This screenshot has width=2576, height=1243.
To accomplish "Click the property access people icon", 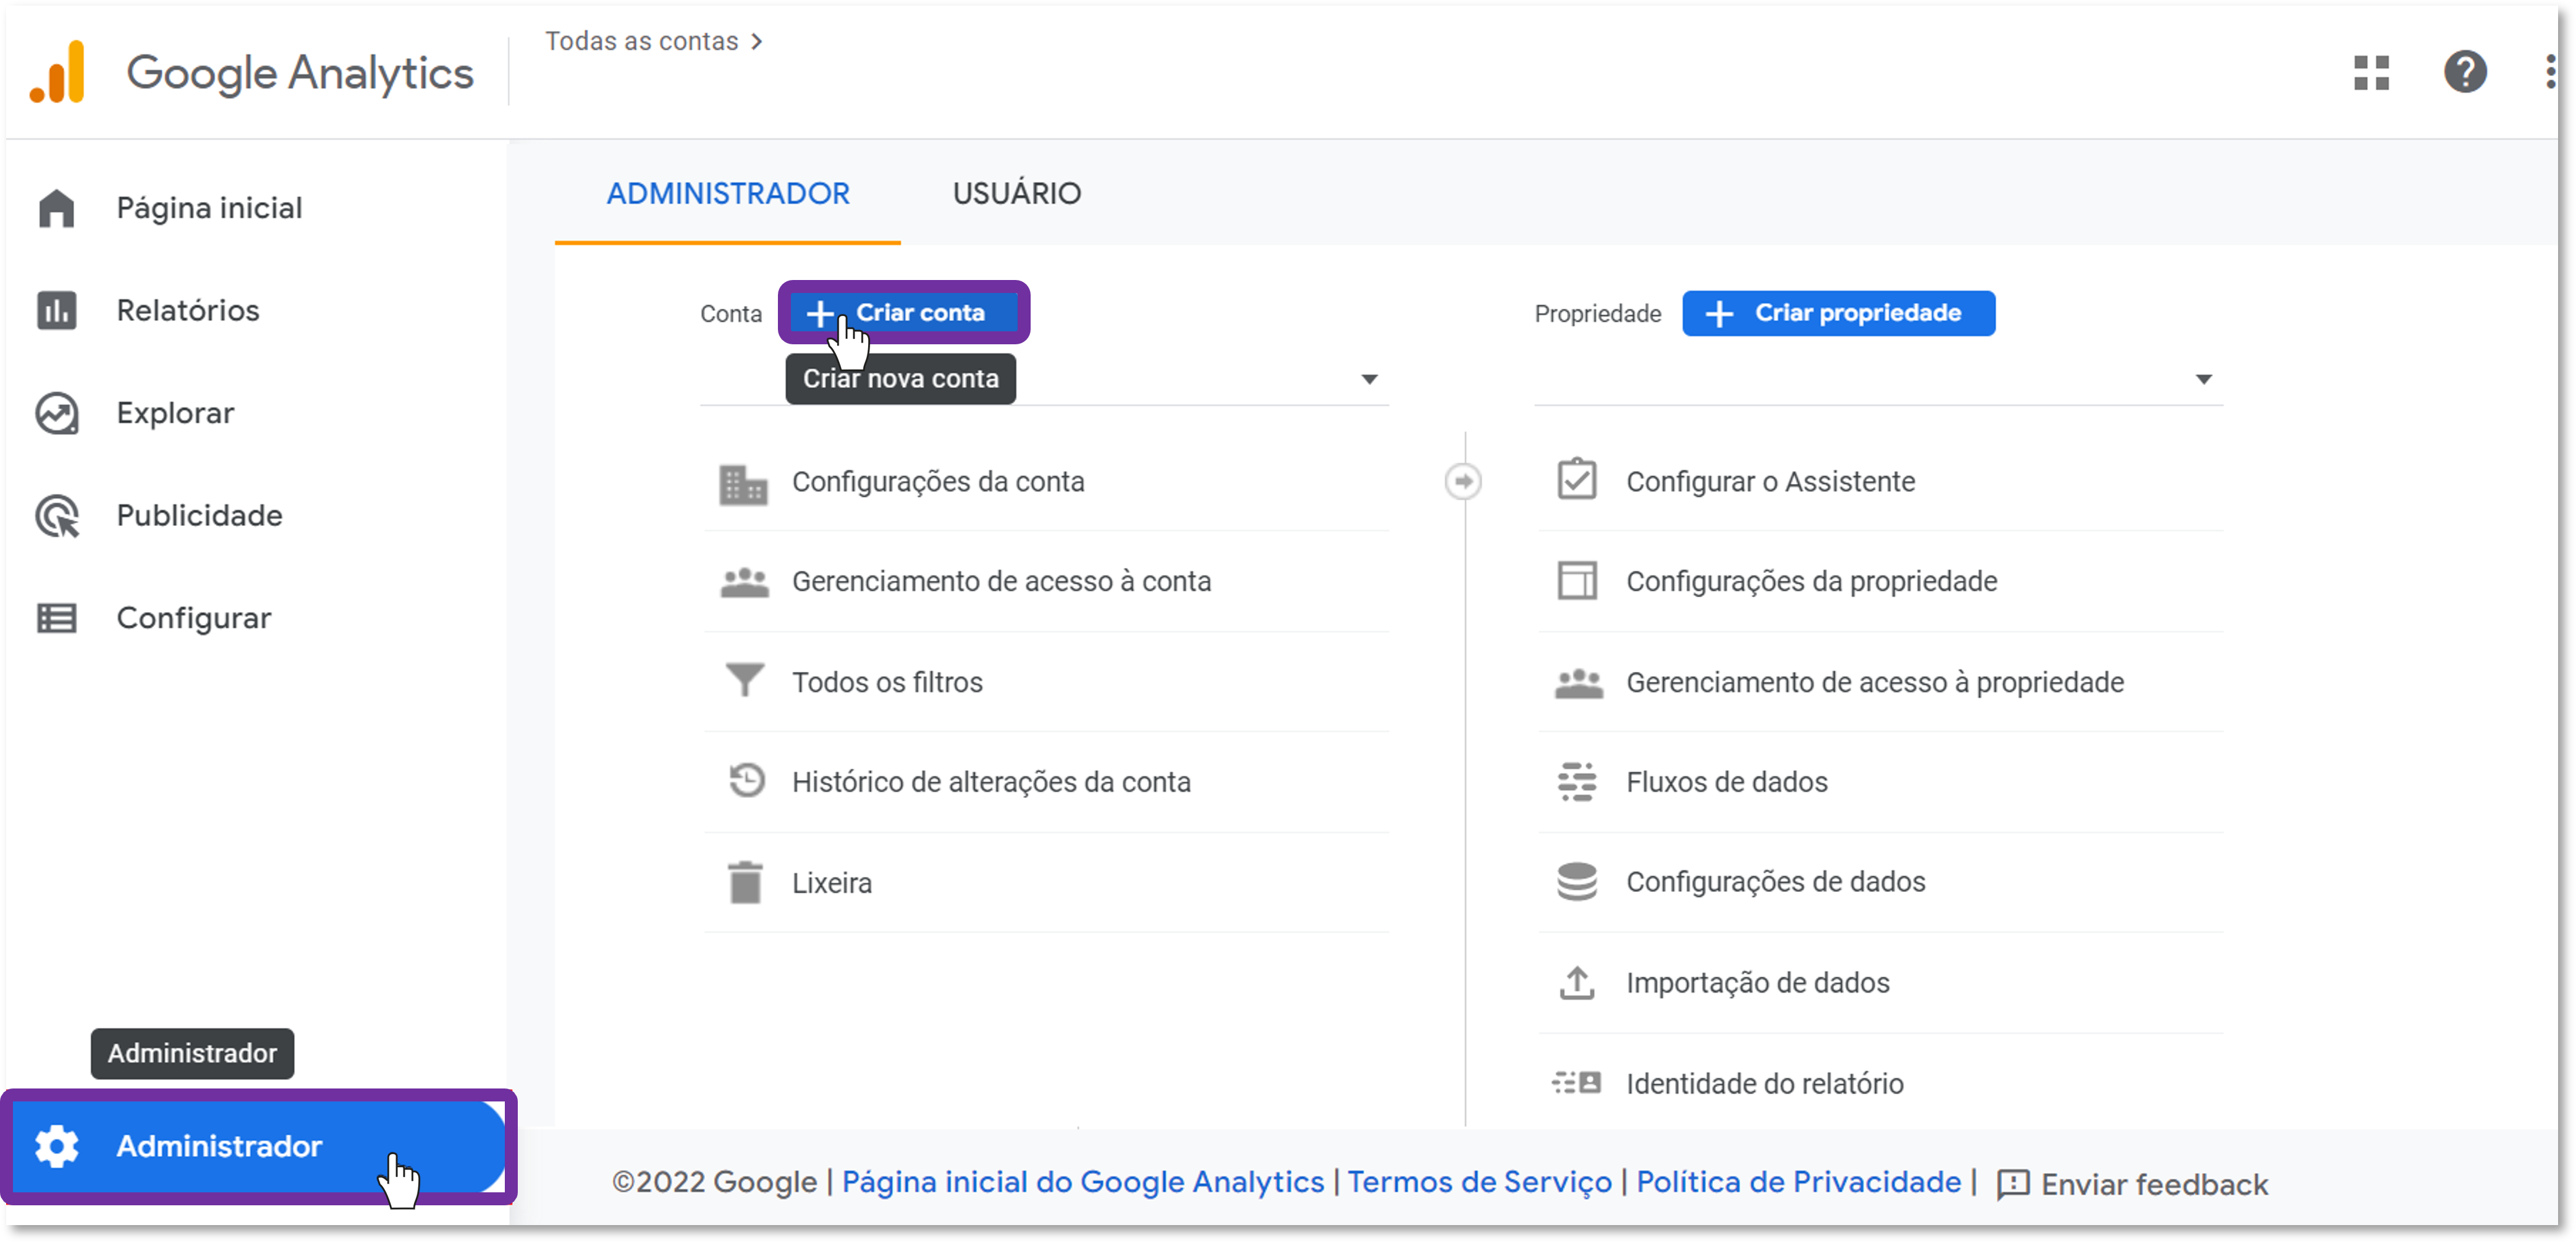I will [x=1578, y=683].
